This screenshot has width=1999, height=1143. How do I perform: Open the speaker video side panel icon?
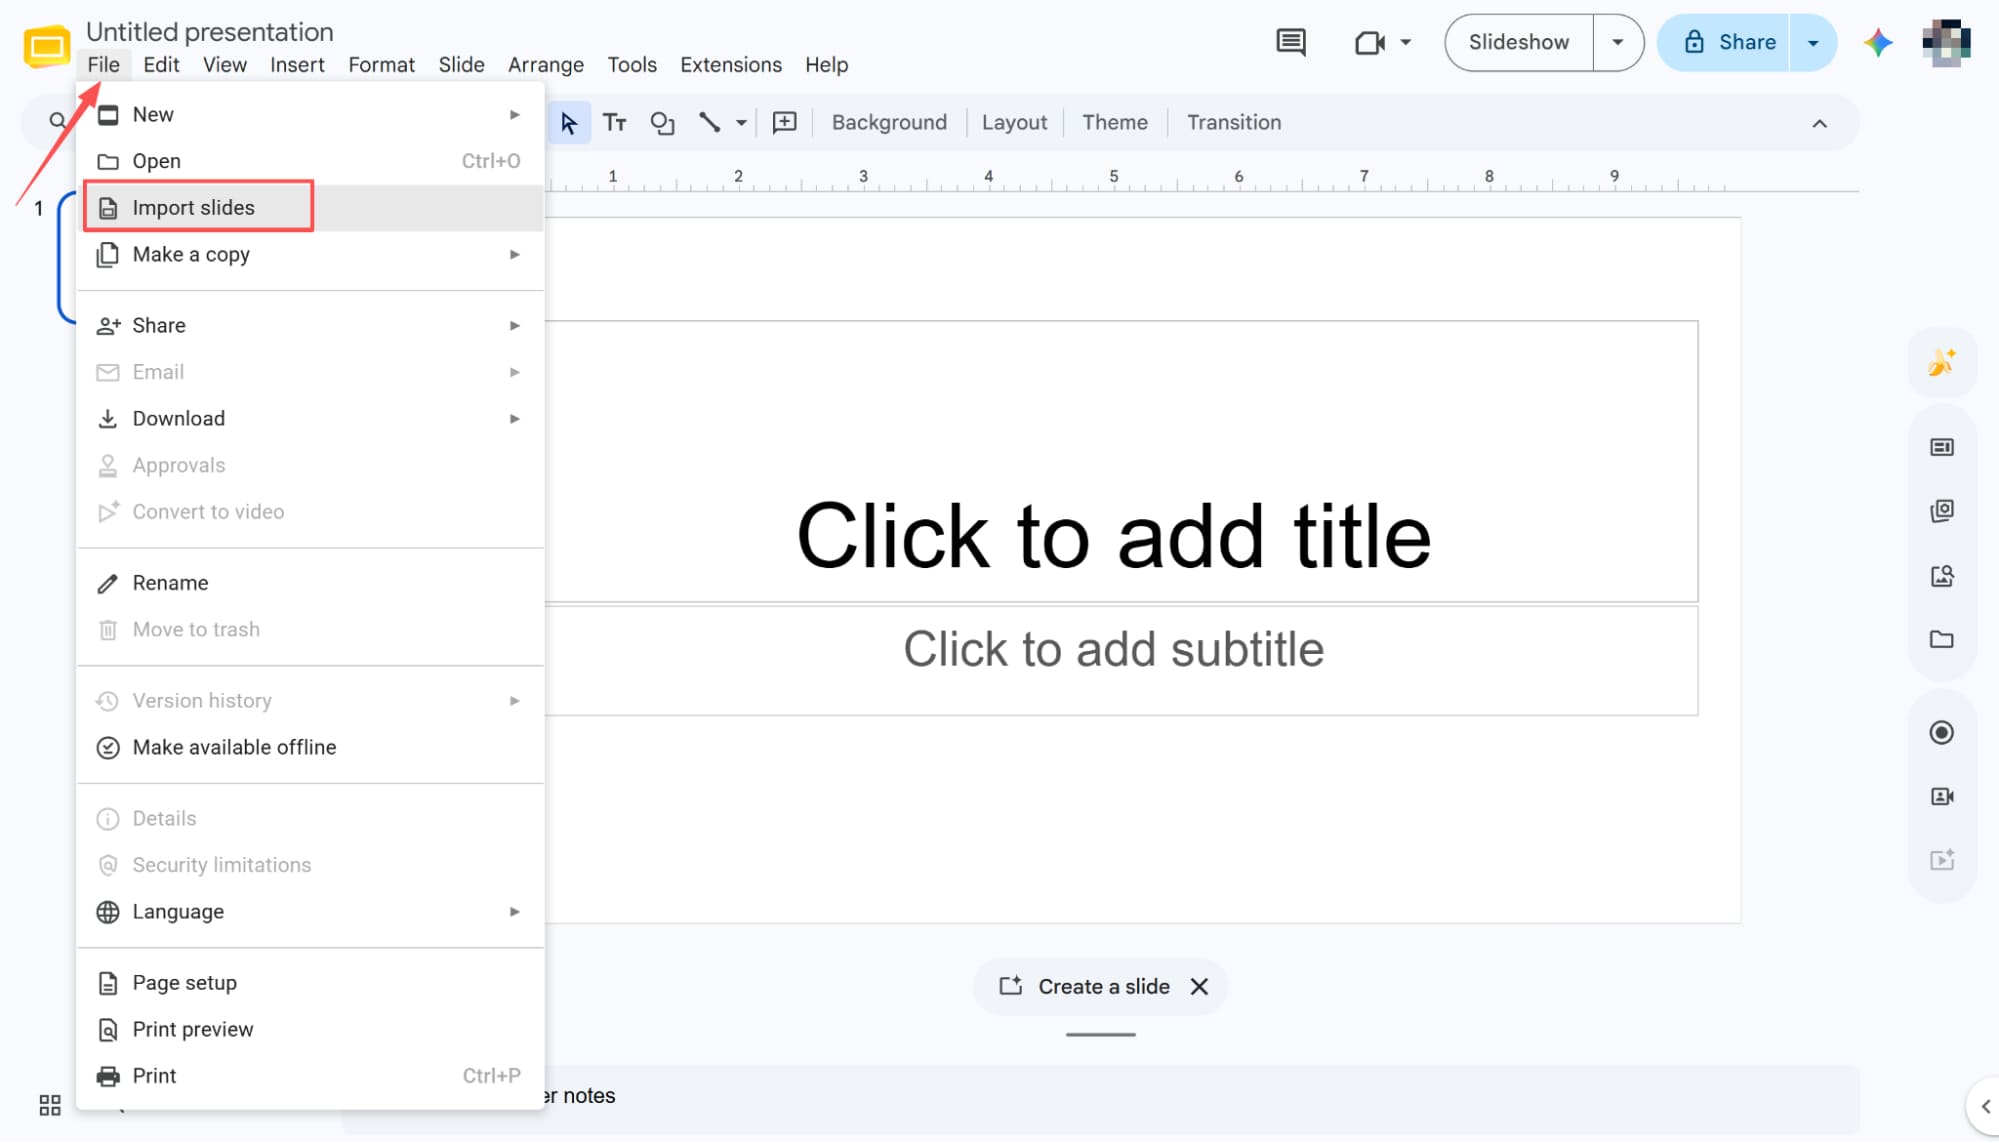coord(1941,796)
